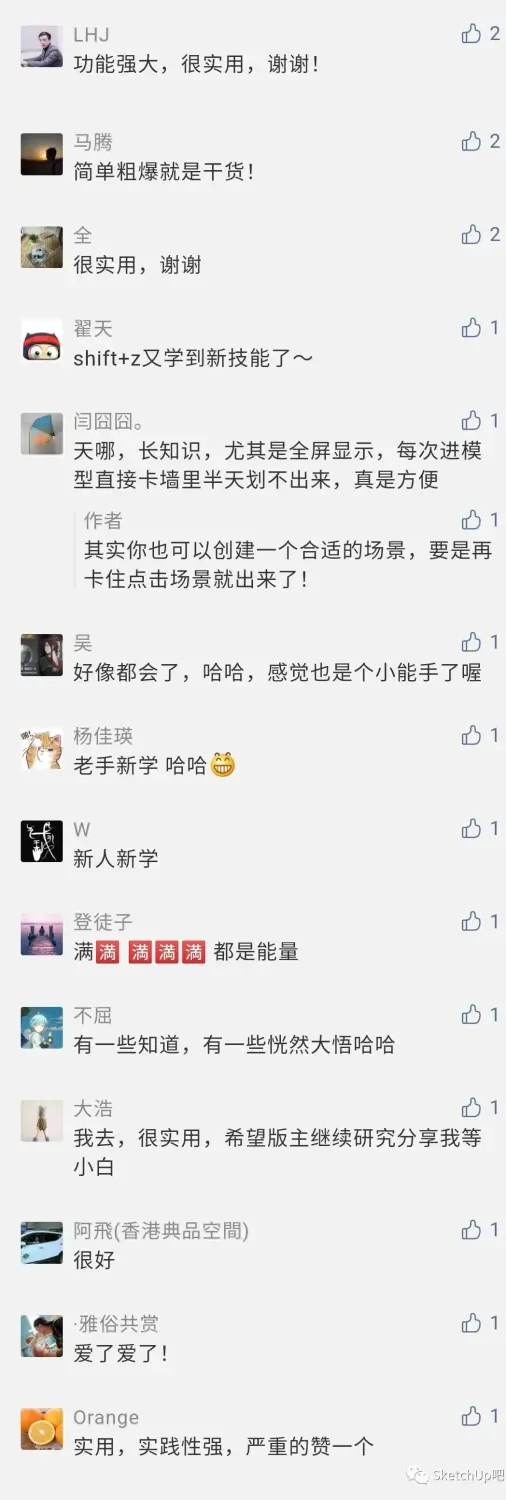Tap the username ·雅俗共赏

[x=116, y=1324]
